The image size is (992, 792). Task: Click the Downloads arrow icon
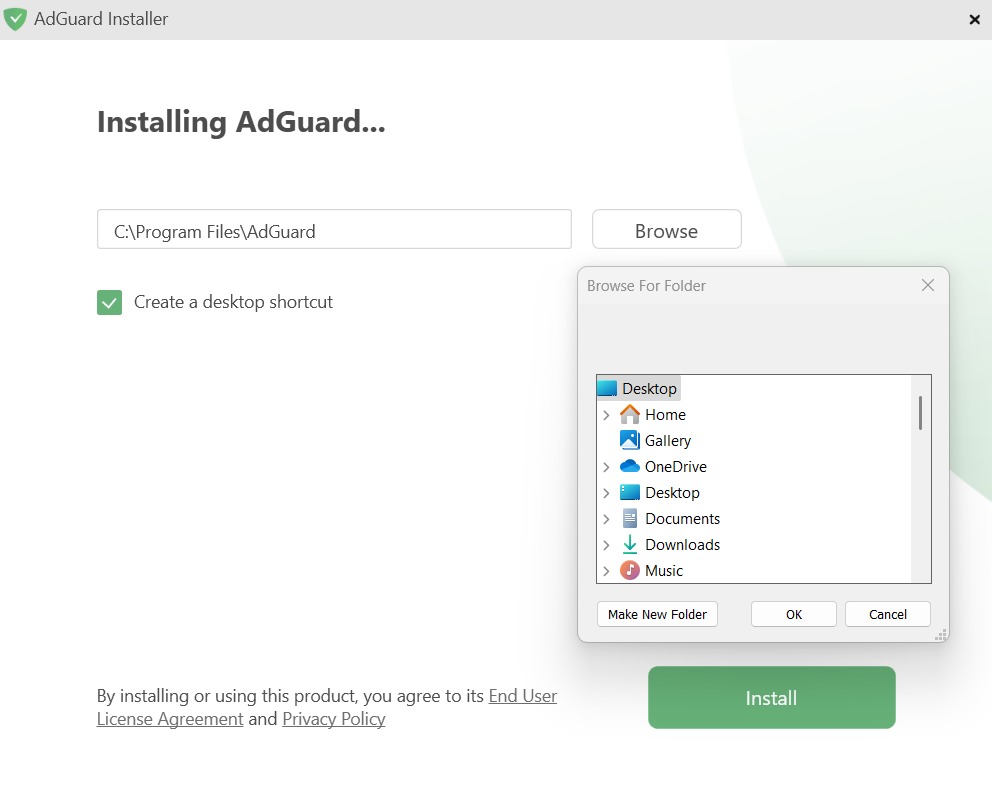point(629,545)
